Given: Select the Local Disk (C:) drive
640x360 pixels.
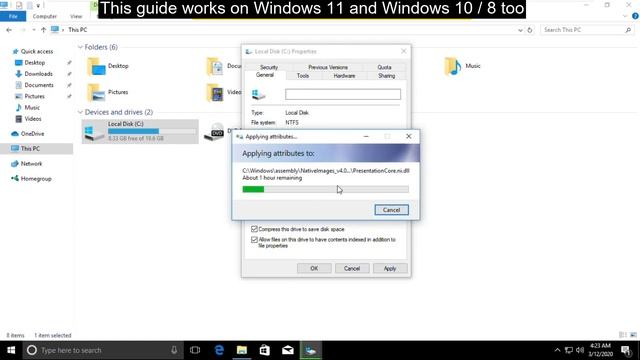Looking at the screenshot, I should 140,131.
